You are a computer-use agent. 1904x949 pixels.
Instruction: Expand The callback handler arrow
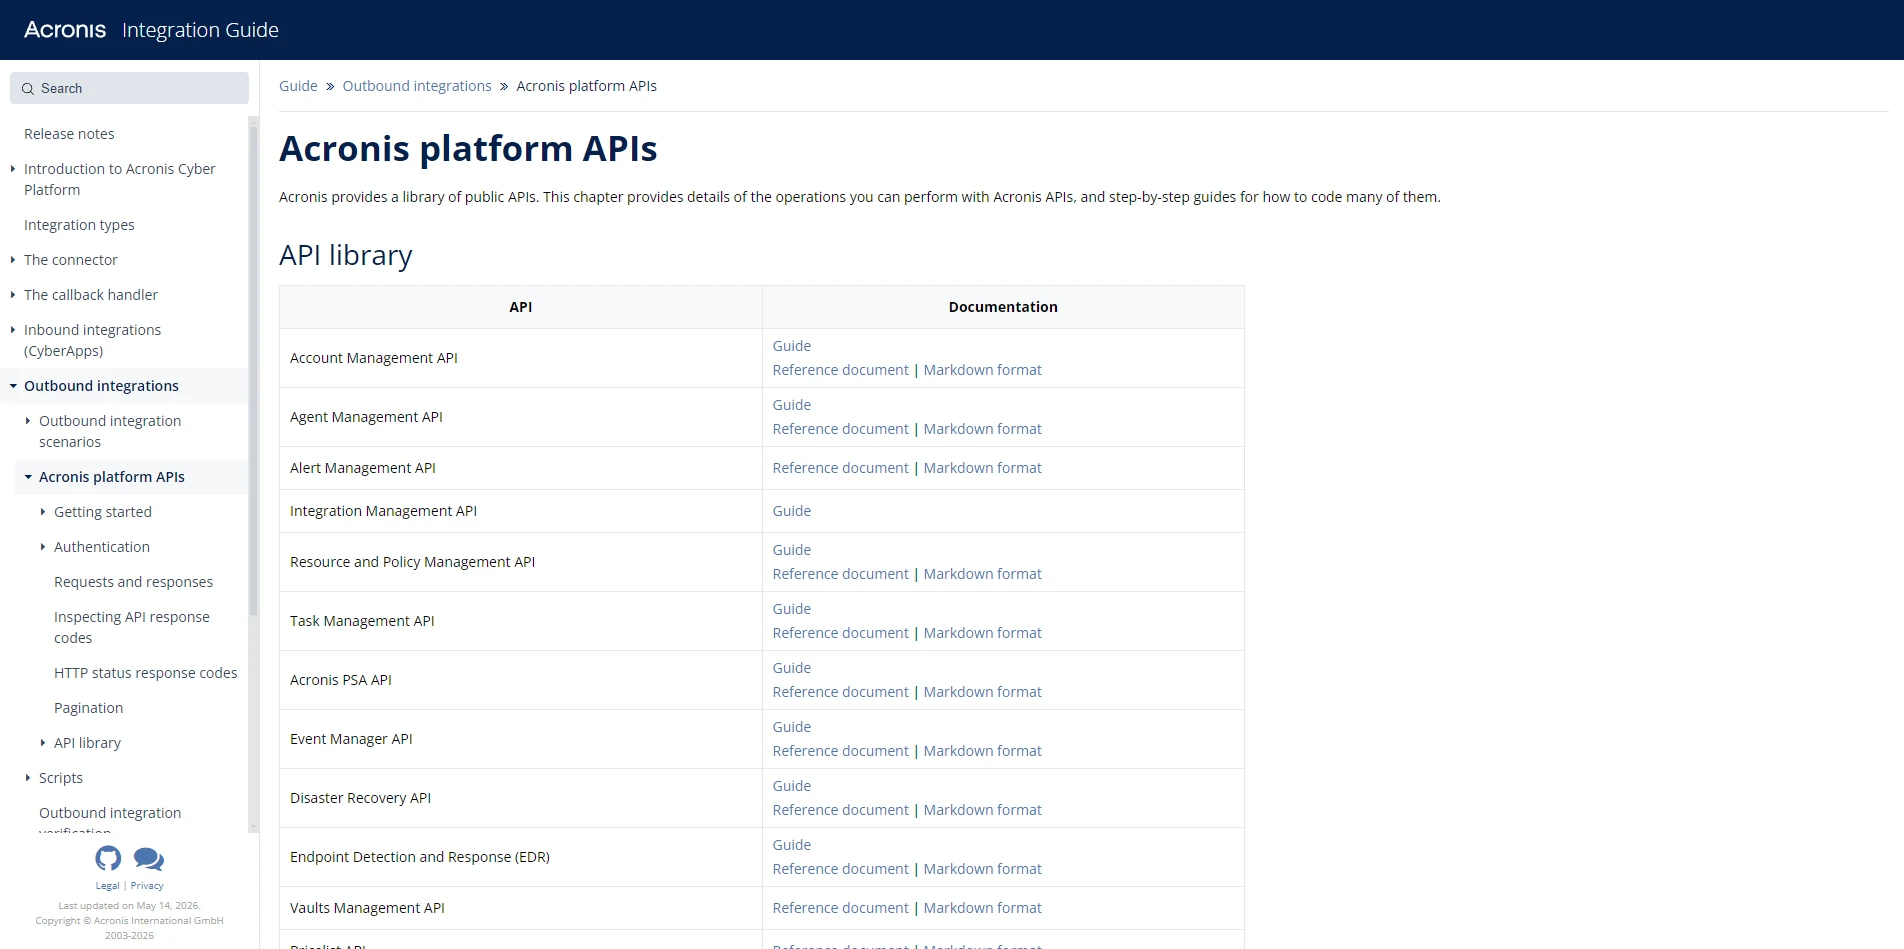pos(13,295)
